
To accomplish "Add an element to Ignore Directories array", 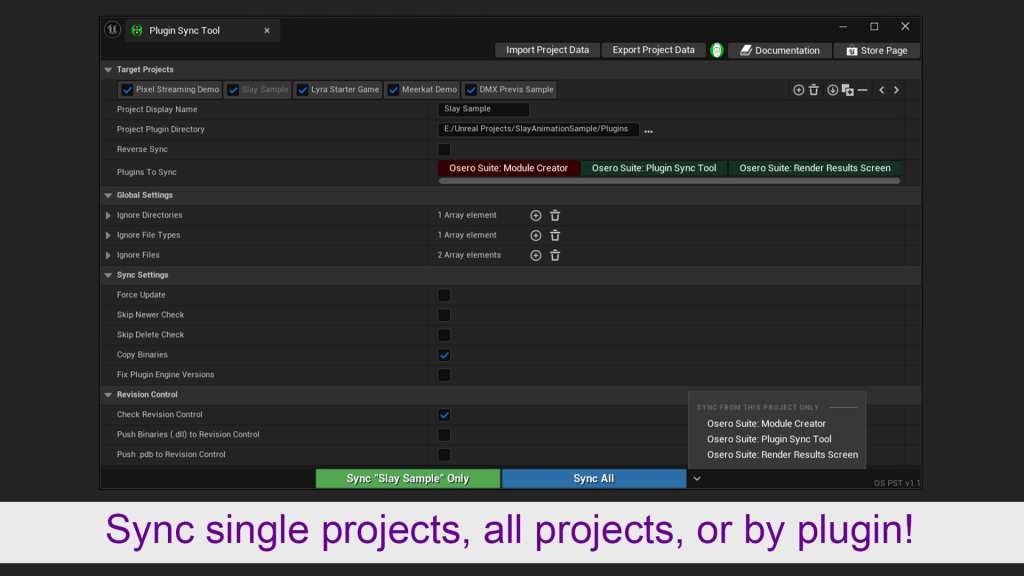I will [x=535, y=215].
